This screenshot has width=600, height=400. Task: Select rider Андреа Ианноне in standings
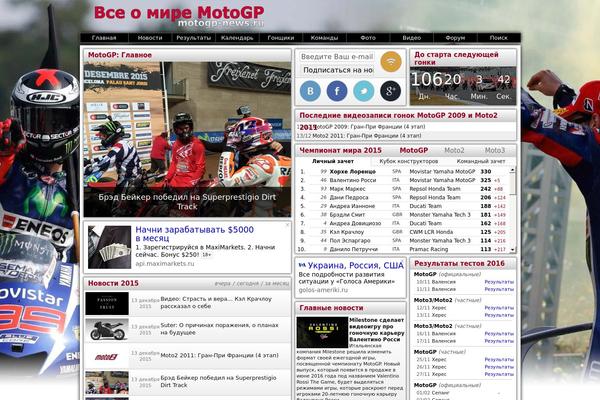(352, 206)
